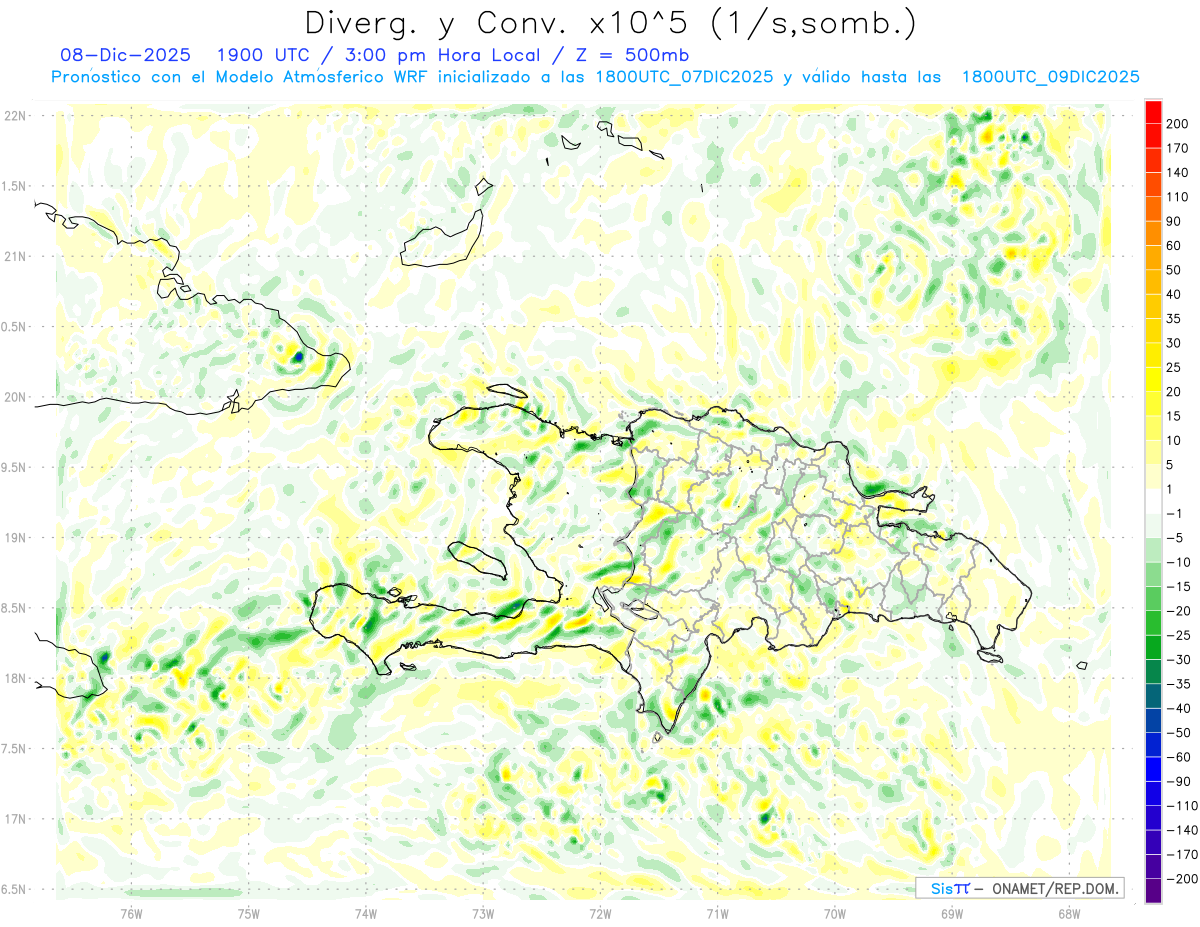Click the '35' positive legend value
The height and width of the screenshot is (927, 1200).
pos(1174,319)
